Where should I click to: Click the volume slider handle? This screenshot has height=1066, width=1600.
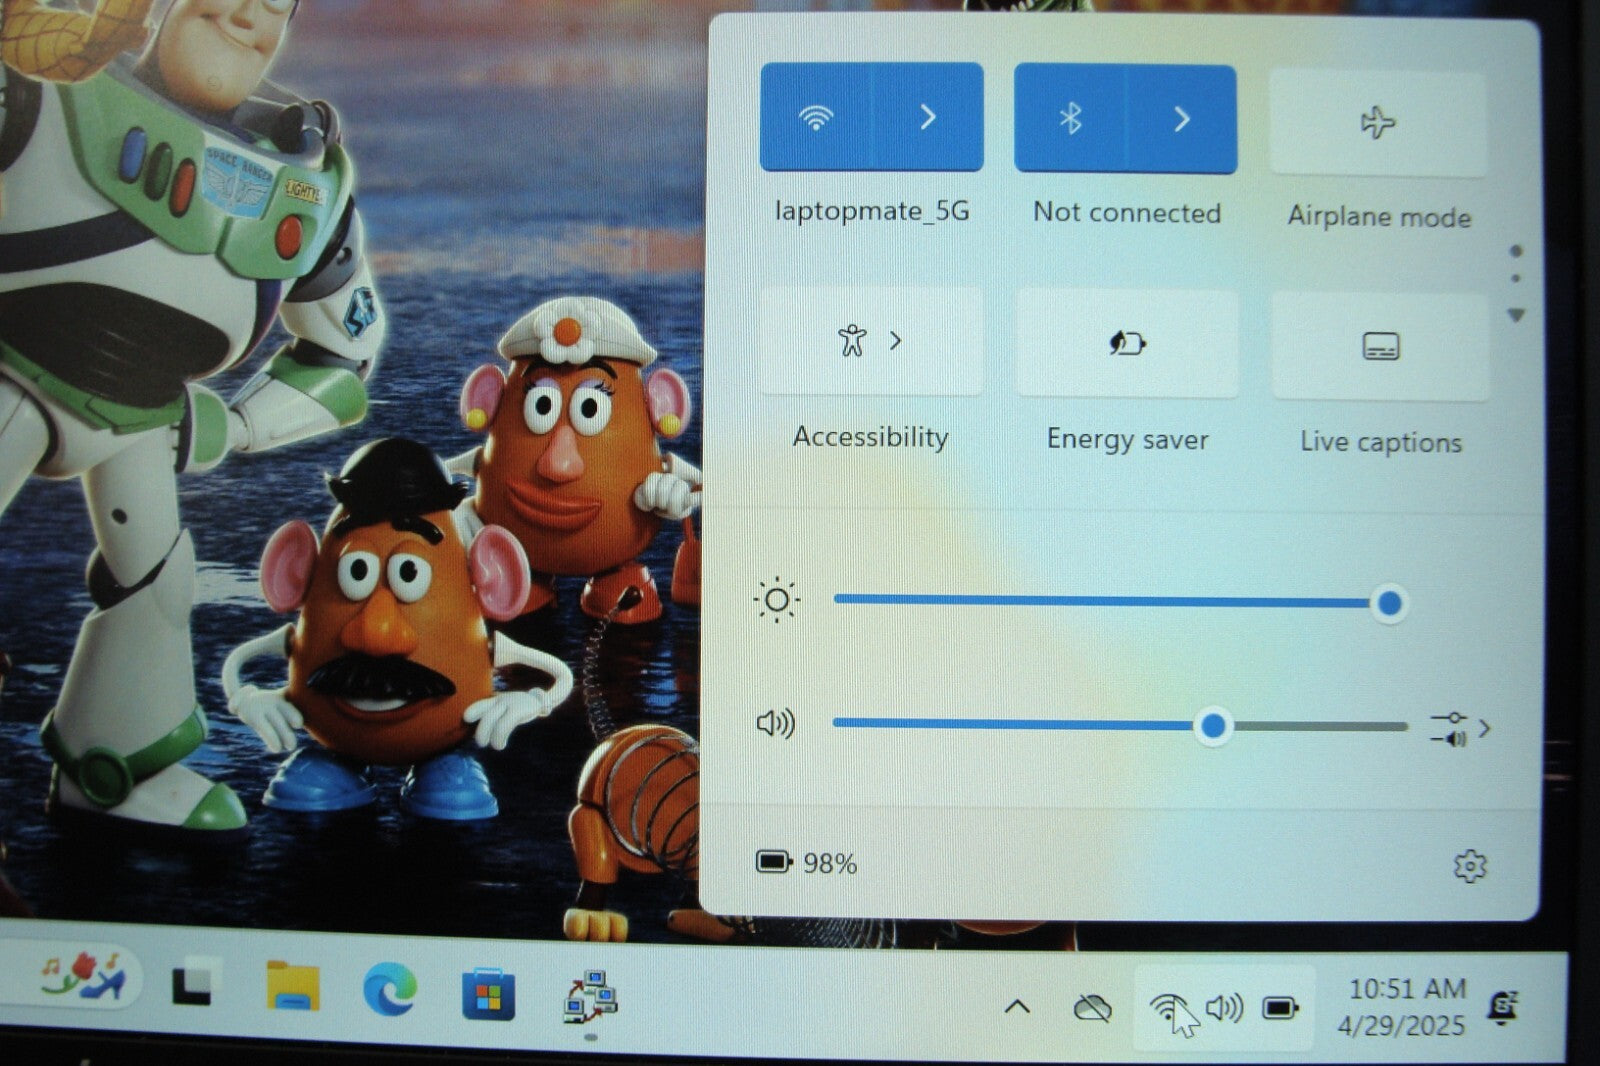coord(1213,726)
